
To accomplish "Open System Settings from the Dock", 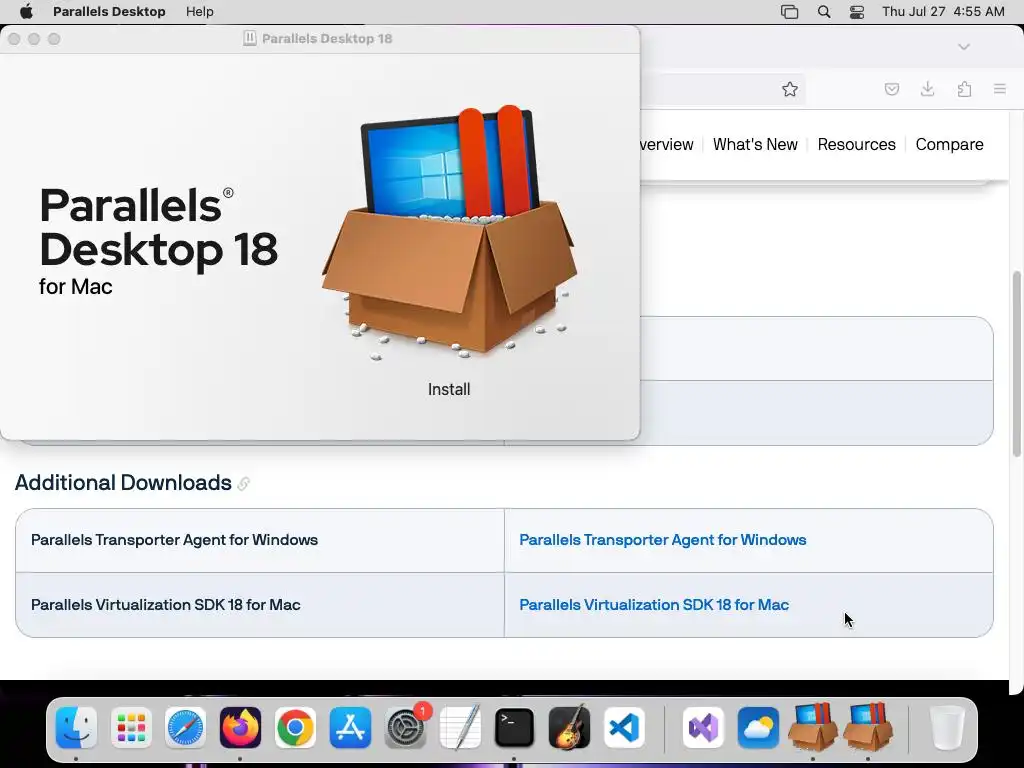I will (x=406, y=728).
